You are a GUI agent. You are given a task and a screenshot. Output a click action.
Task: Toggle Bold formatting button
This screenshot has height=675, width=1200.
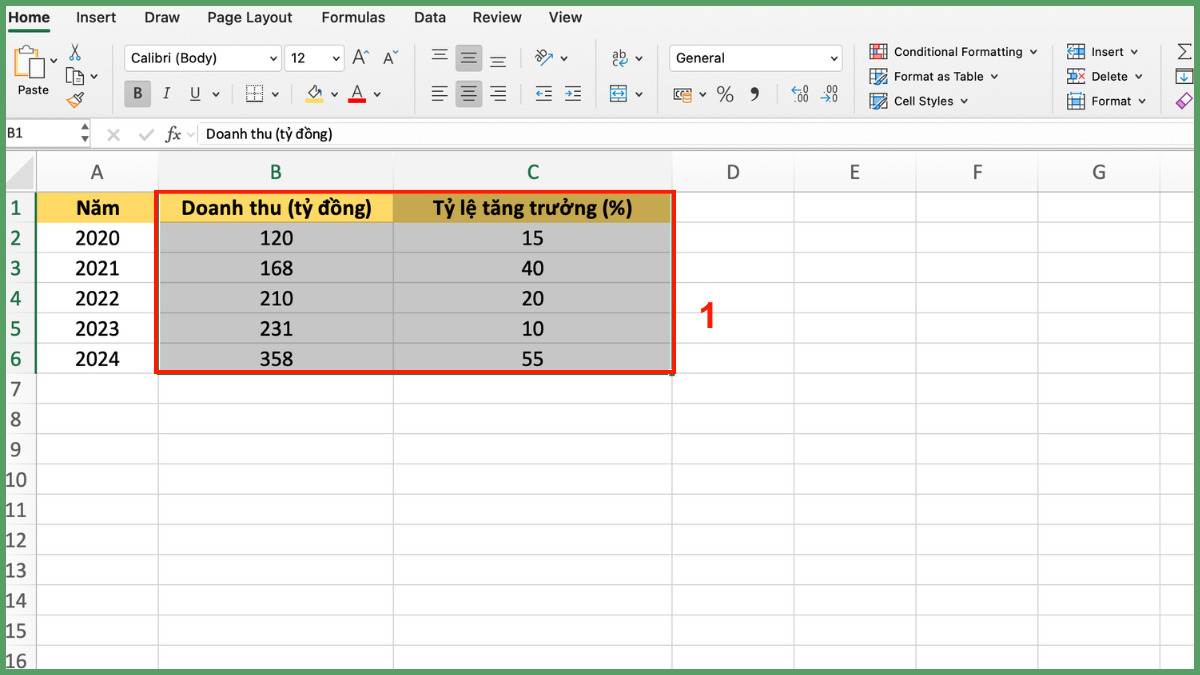coord(137,94)
